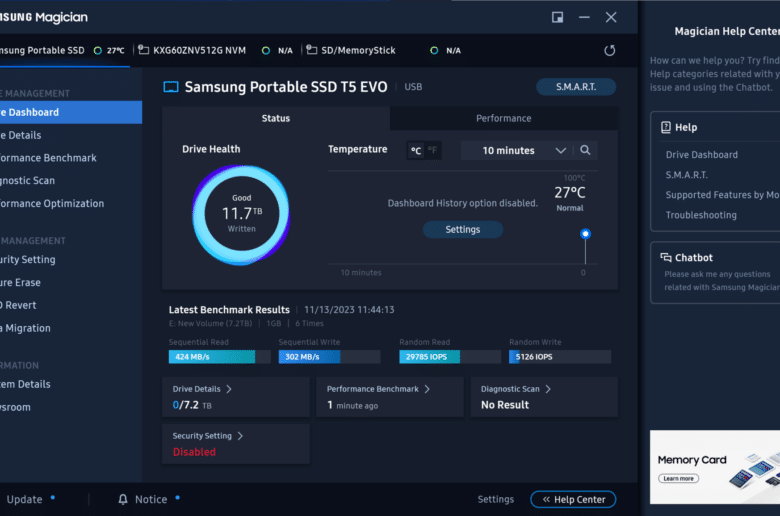This screenshot has height=516, width=780.
Task: Click the 11/13/2023 11:44:13 benchmark timestamp
Action: click(349, 310)
